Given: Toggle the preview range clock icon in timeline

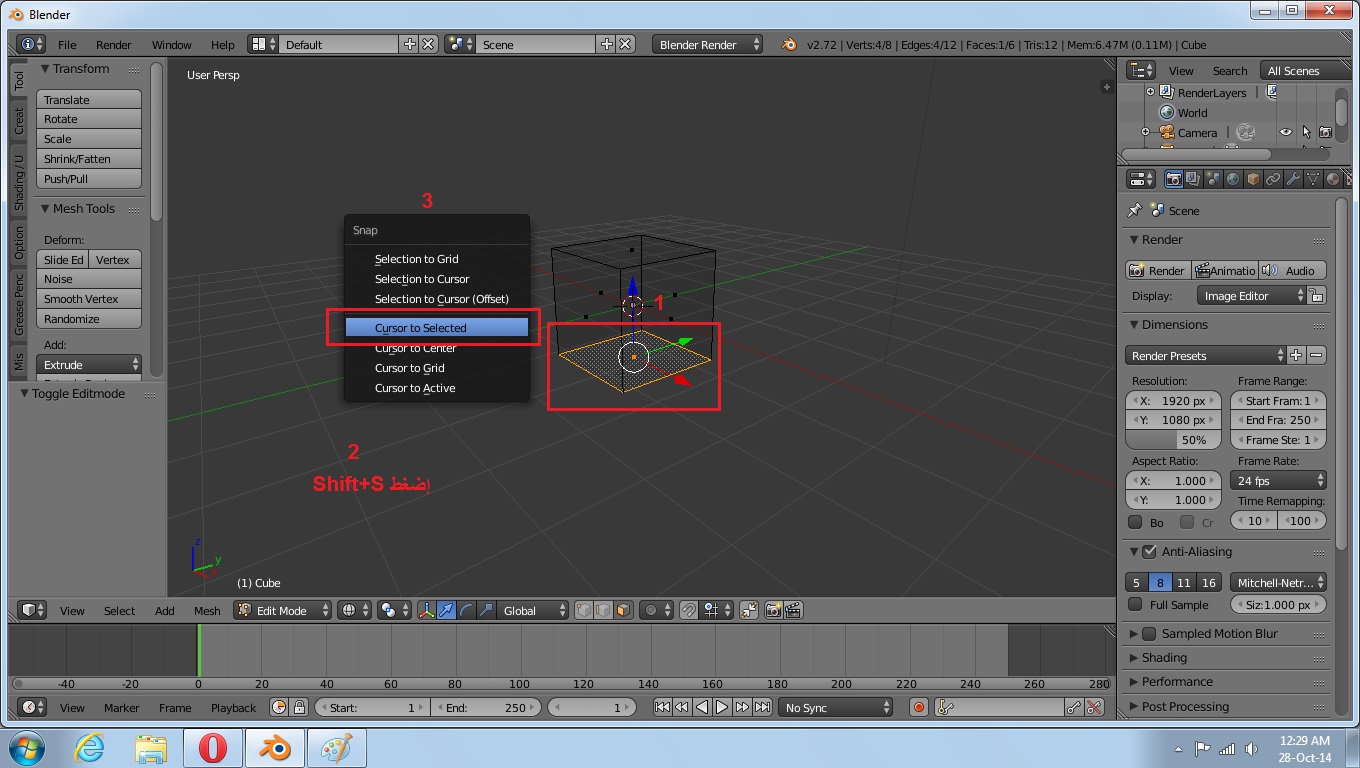Looking at the screenshot, I should [x=278, y=707].
